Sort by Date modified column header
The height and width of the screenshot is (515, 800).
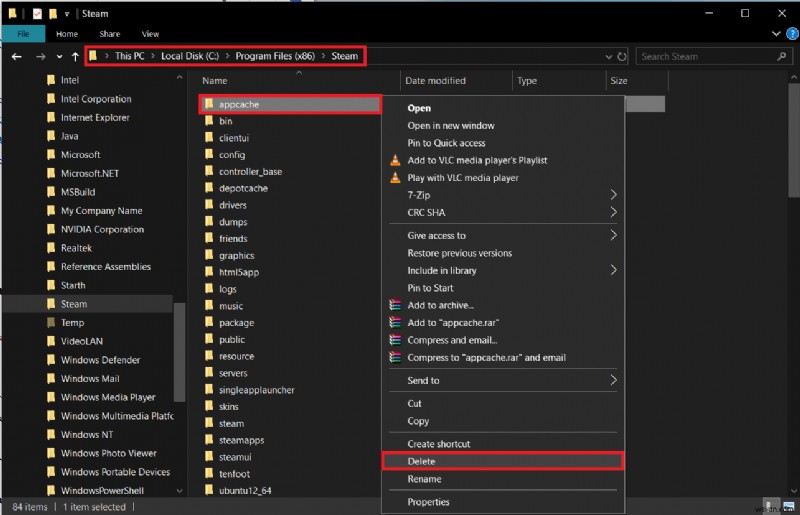pyautogui.click(x=435, y=81)
